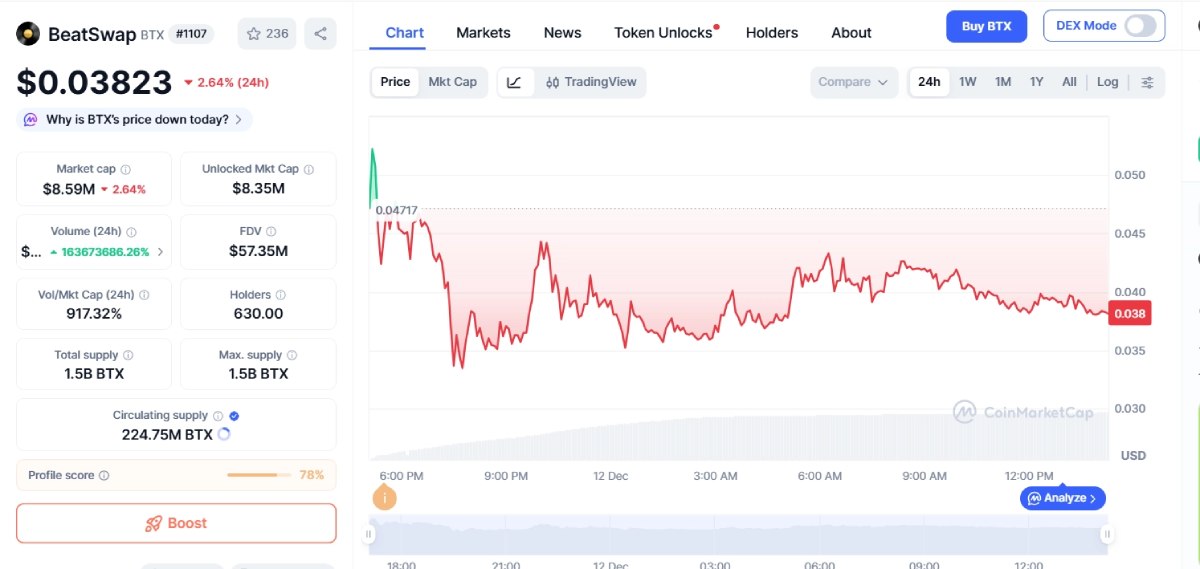Open chart settings sliders icon
Screen dimensions: 1200x569
point(1147,82)
